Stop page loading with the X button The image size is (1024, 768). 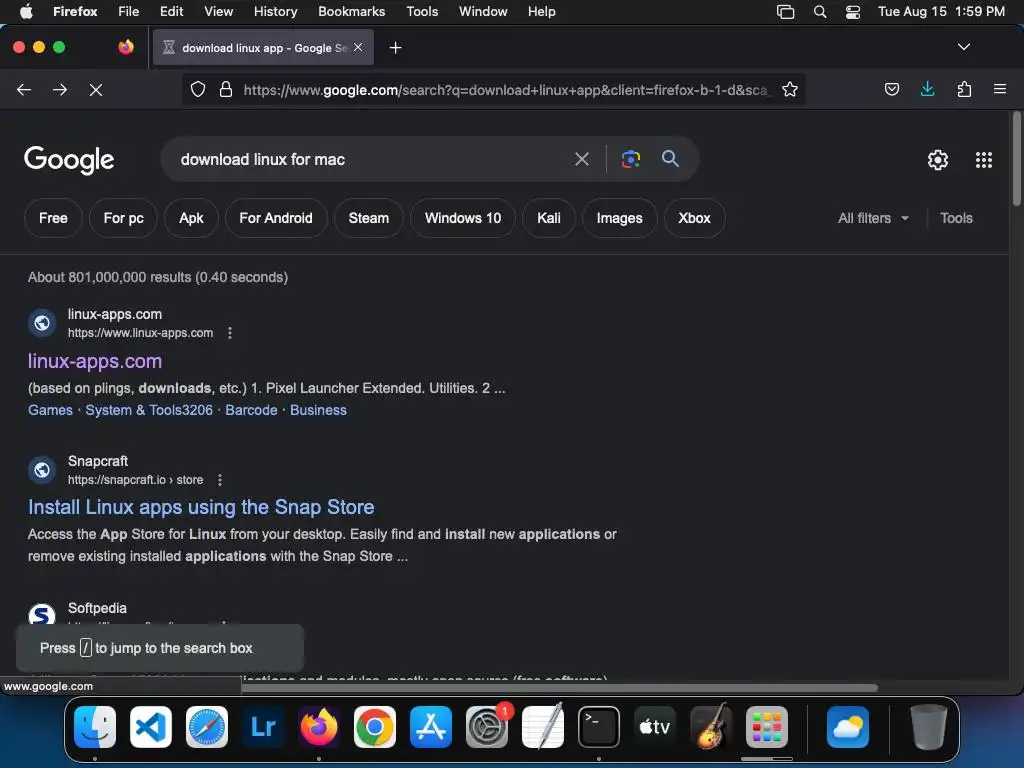coord(96,89)
